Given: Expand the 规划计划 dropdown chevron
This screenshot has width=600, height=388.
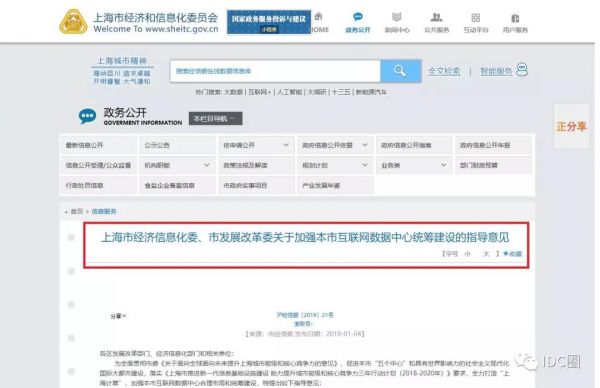Looking at the screenshot, I should (365, 165).
